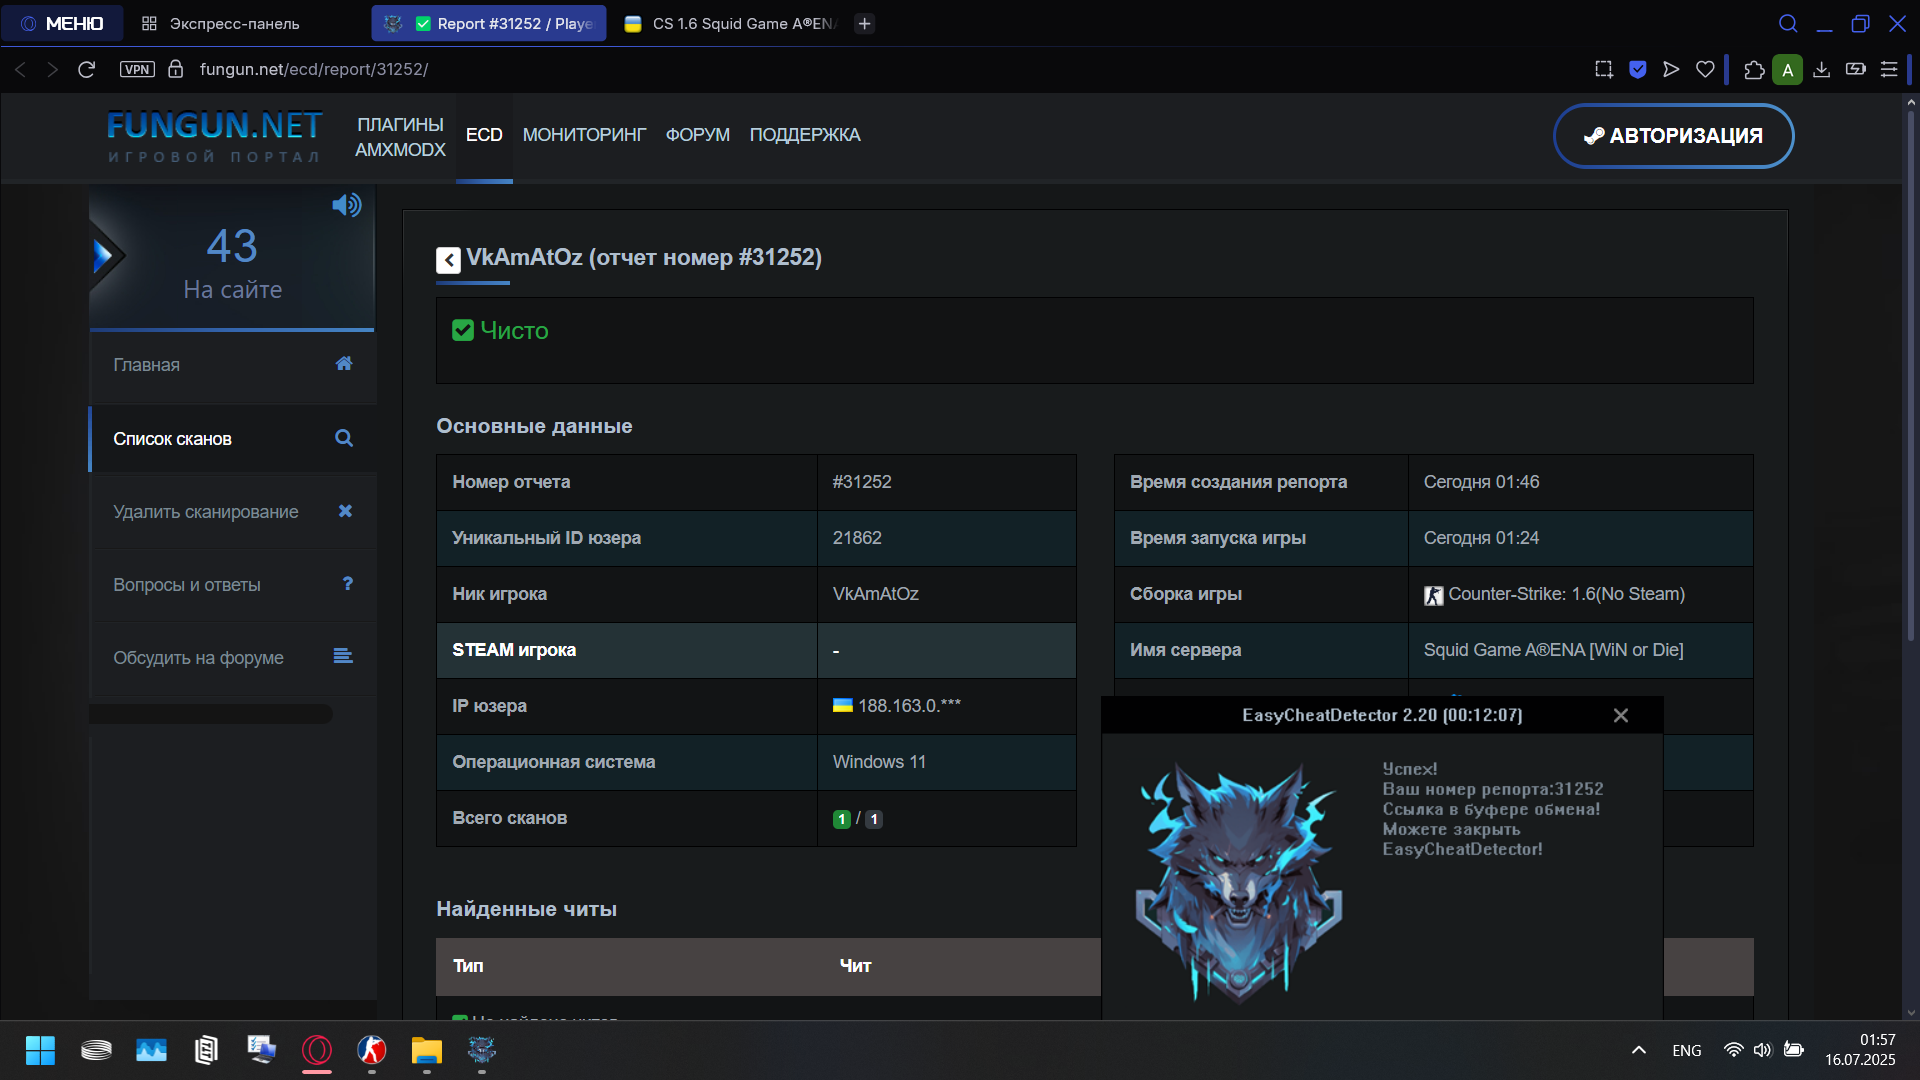Image resolution: width=1920 pixels, height=1080 pixels.
Task: Click the player send icon in toolbar
Action: pyautogui.click(x=1671, y=69)
